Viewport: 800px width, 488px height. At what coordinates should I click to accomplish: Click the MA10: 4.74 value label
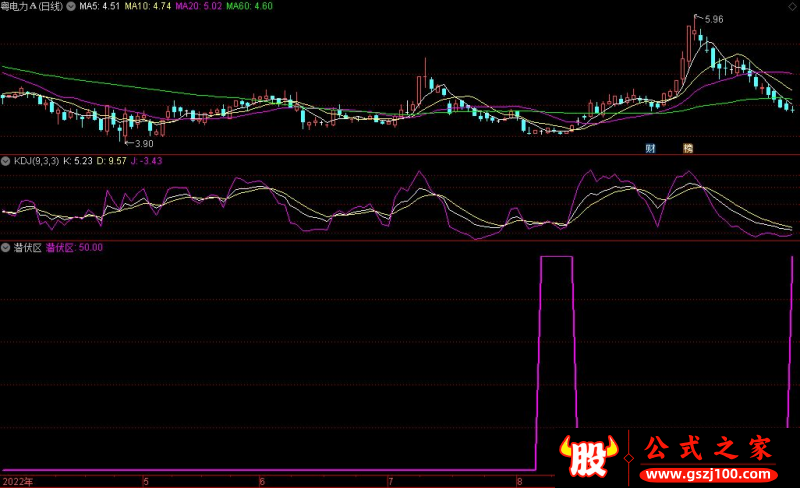click(148, 6)
